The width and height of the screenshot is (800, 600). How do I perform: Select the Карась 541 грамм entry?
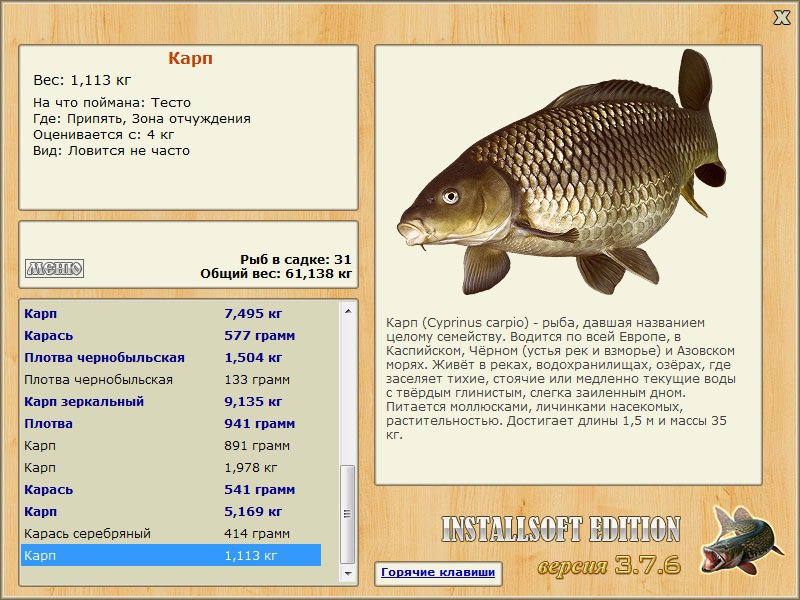coord(171,489)
